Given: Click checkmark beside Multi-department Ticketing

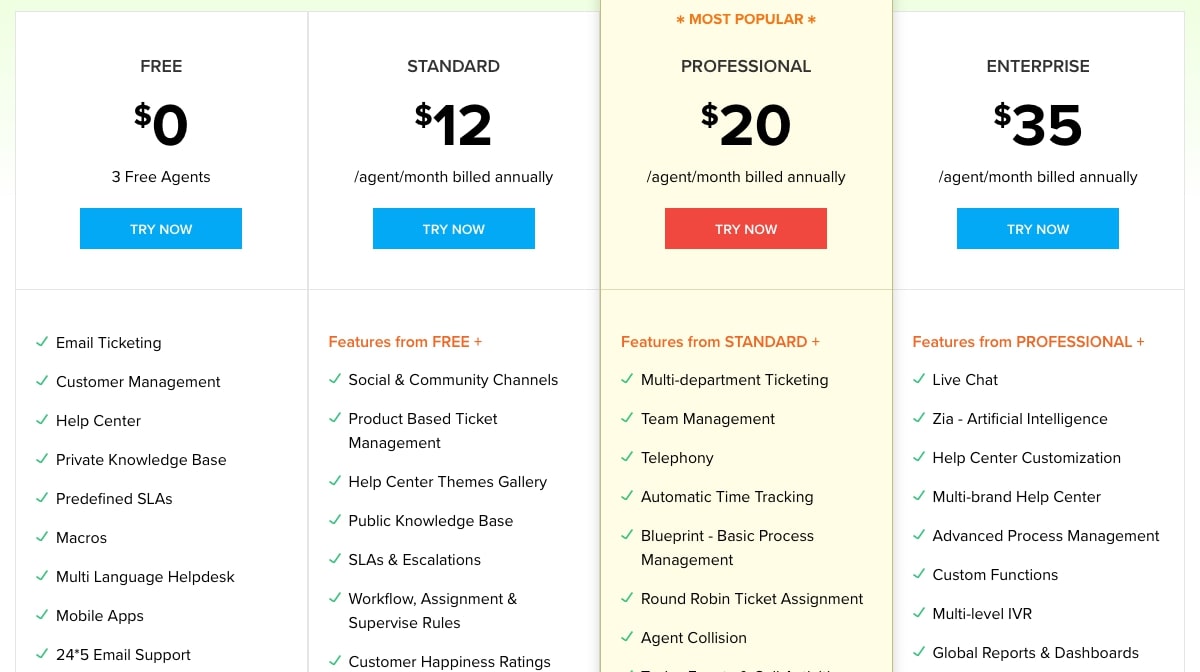Looking at the screenshot, I should (627, 379).
